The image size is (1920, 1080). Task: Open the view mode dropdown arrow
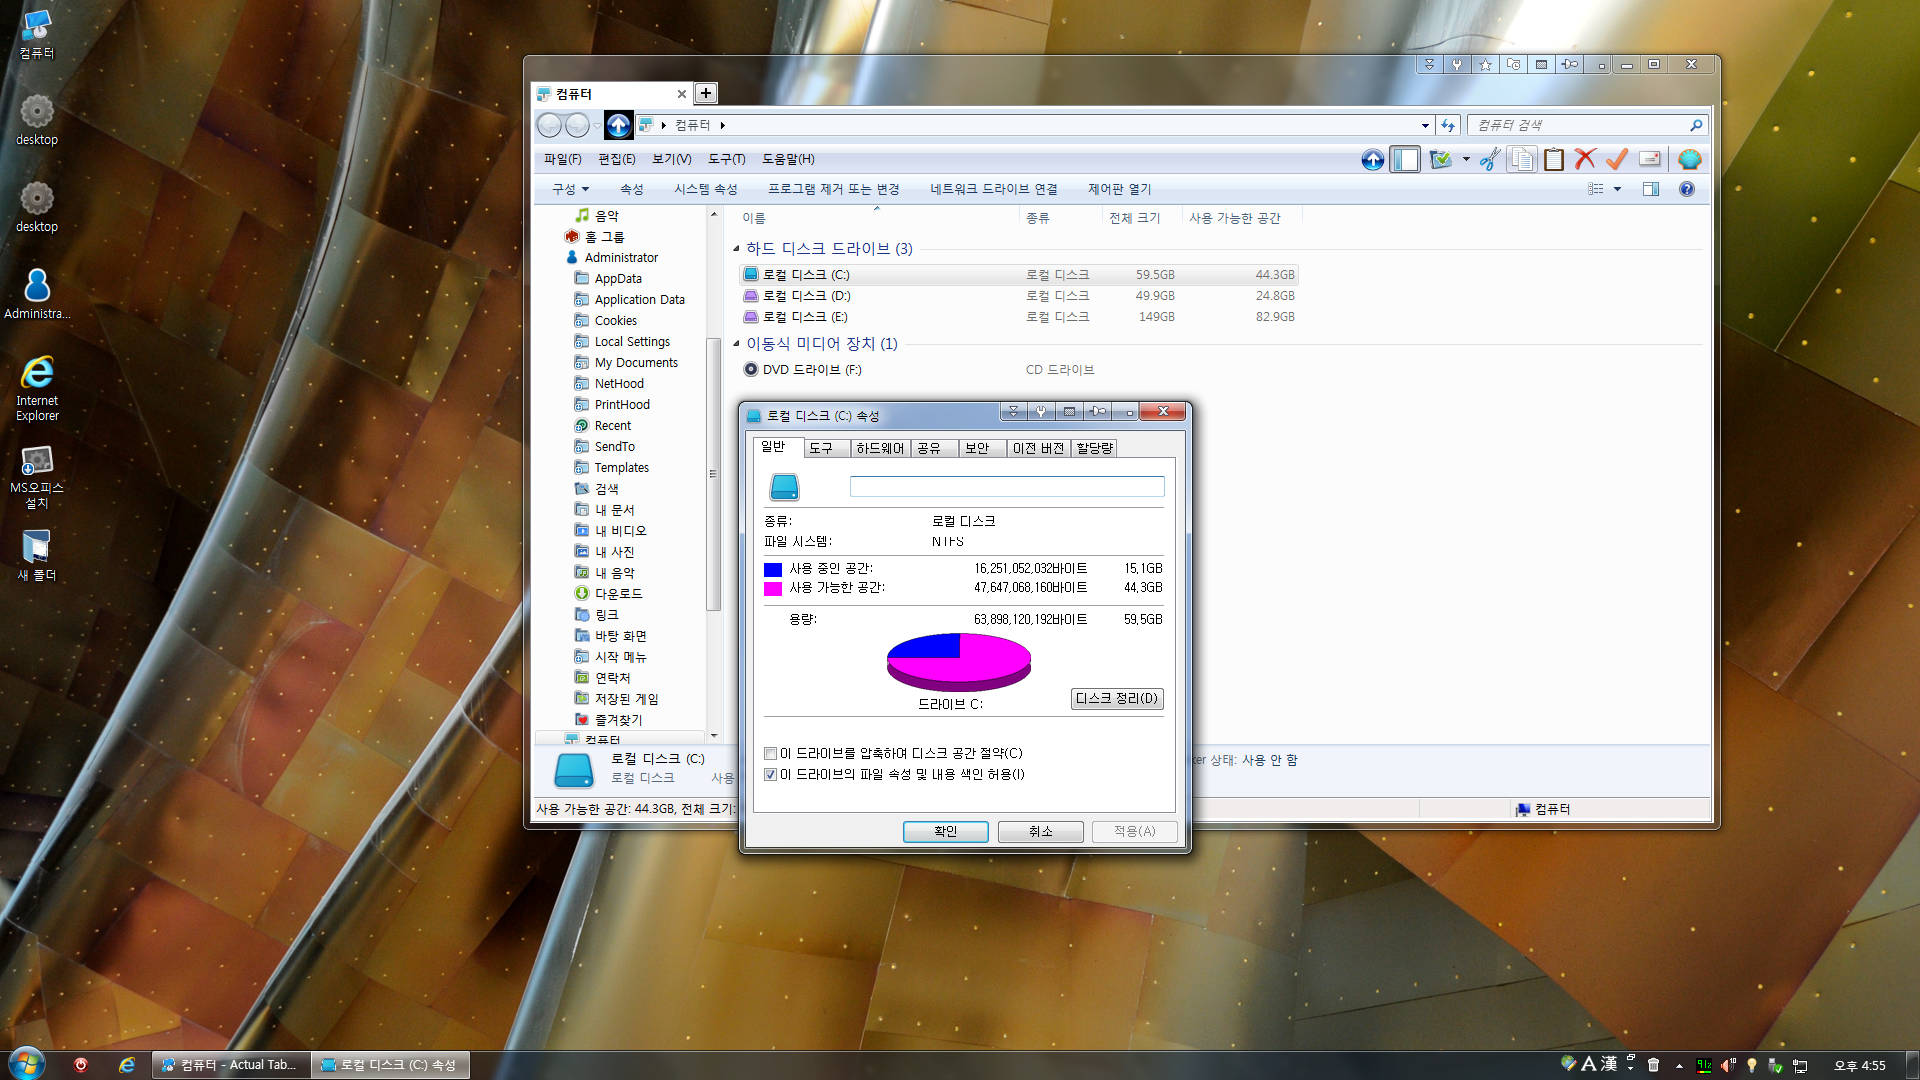[1617, 189]
